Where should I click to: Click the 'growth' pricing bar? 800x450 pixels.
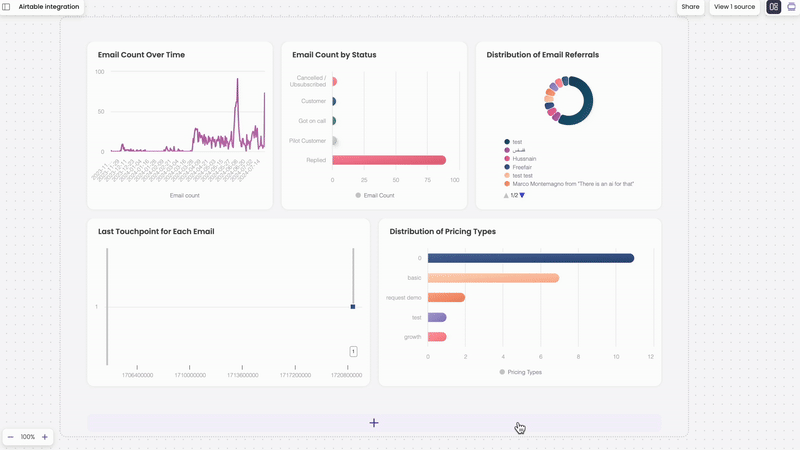[437, 337]
